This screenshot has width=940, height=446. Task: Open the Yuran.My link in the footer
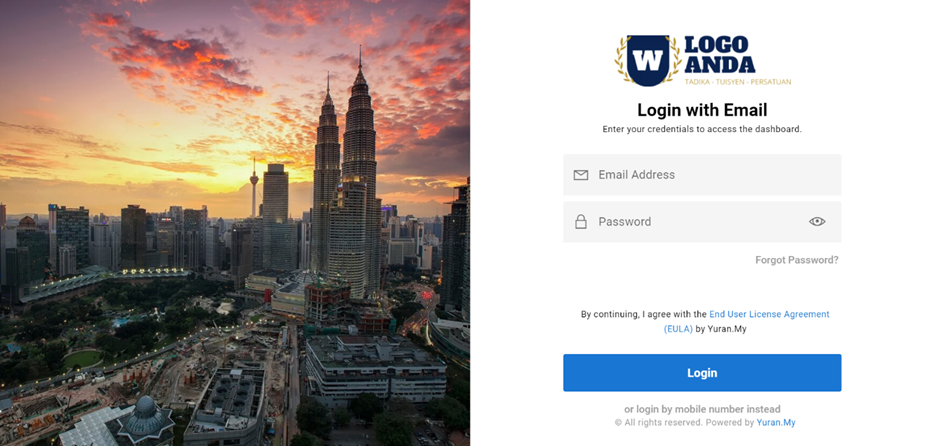[x=776, y=423]
